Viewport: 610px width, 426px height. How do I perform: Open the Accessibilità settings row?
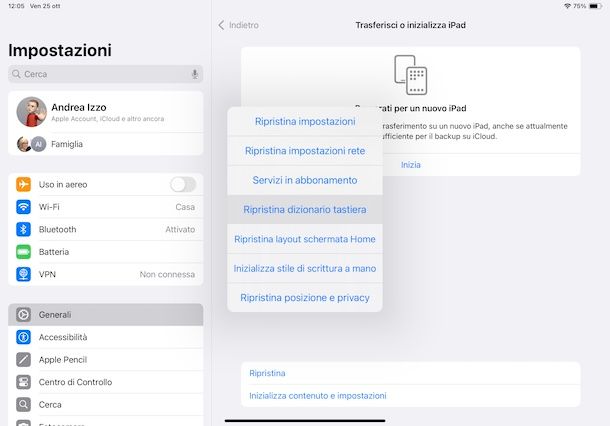click(105, 337)
